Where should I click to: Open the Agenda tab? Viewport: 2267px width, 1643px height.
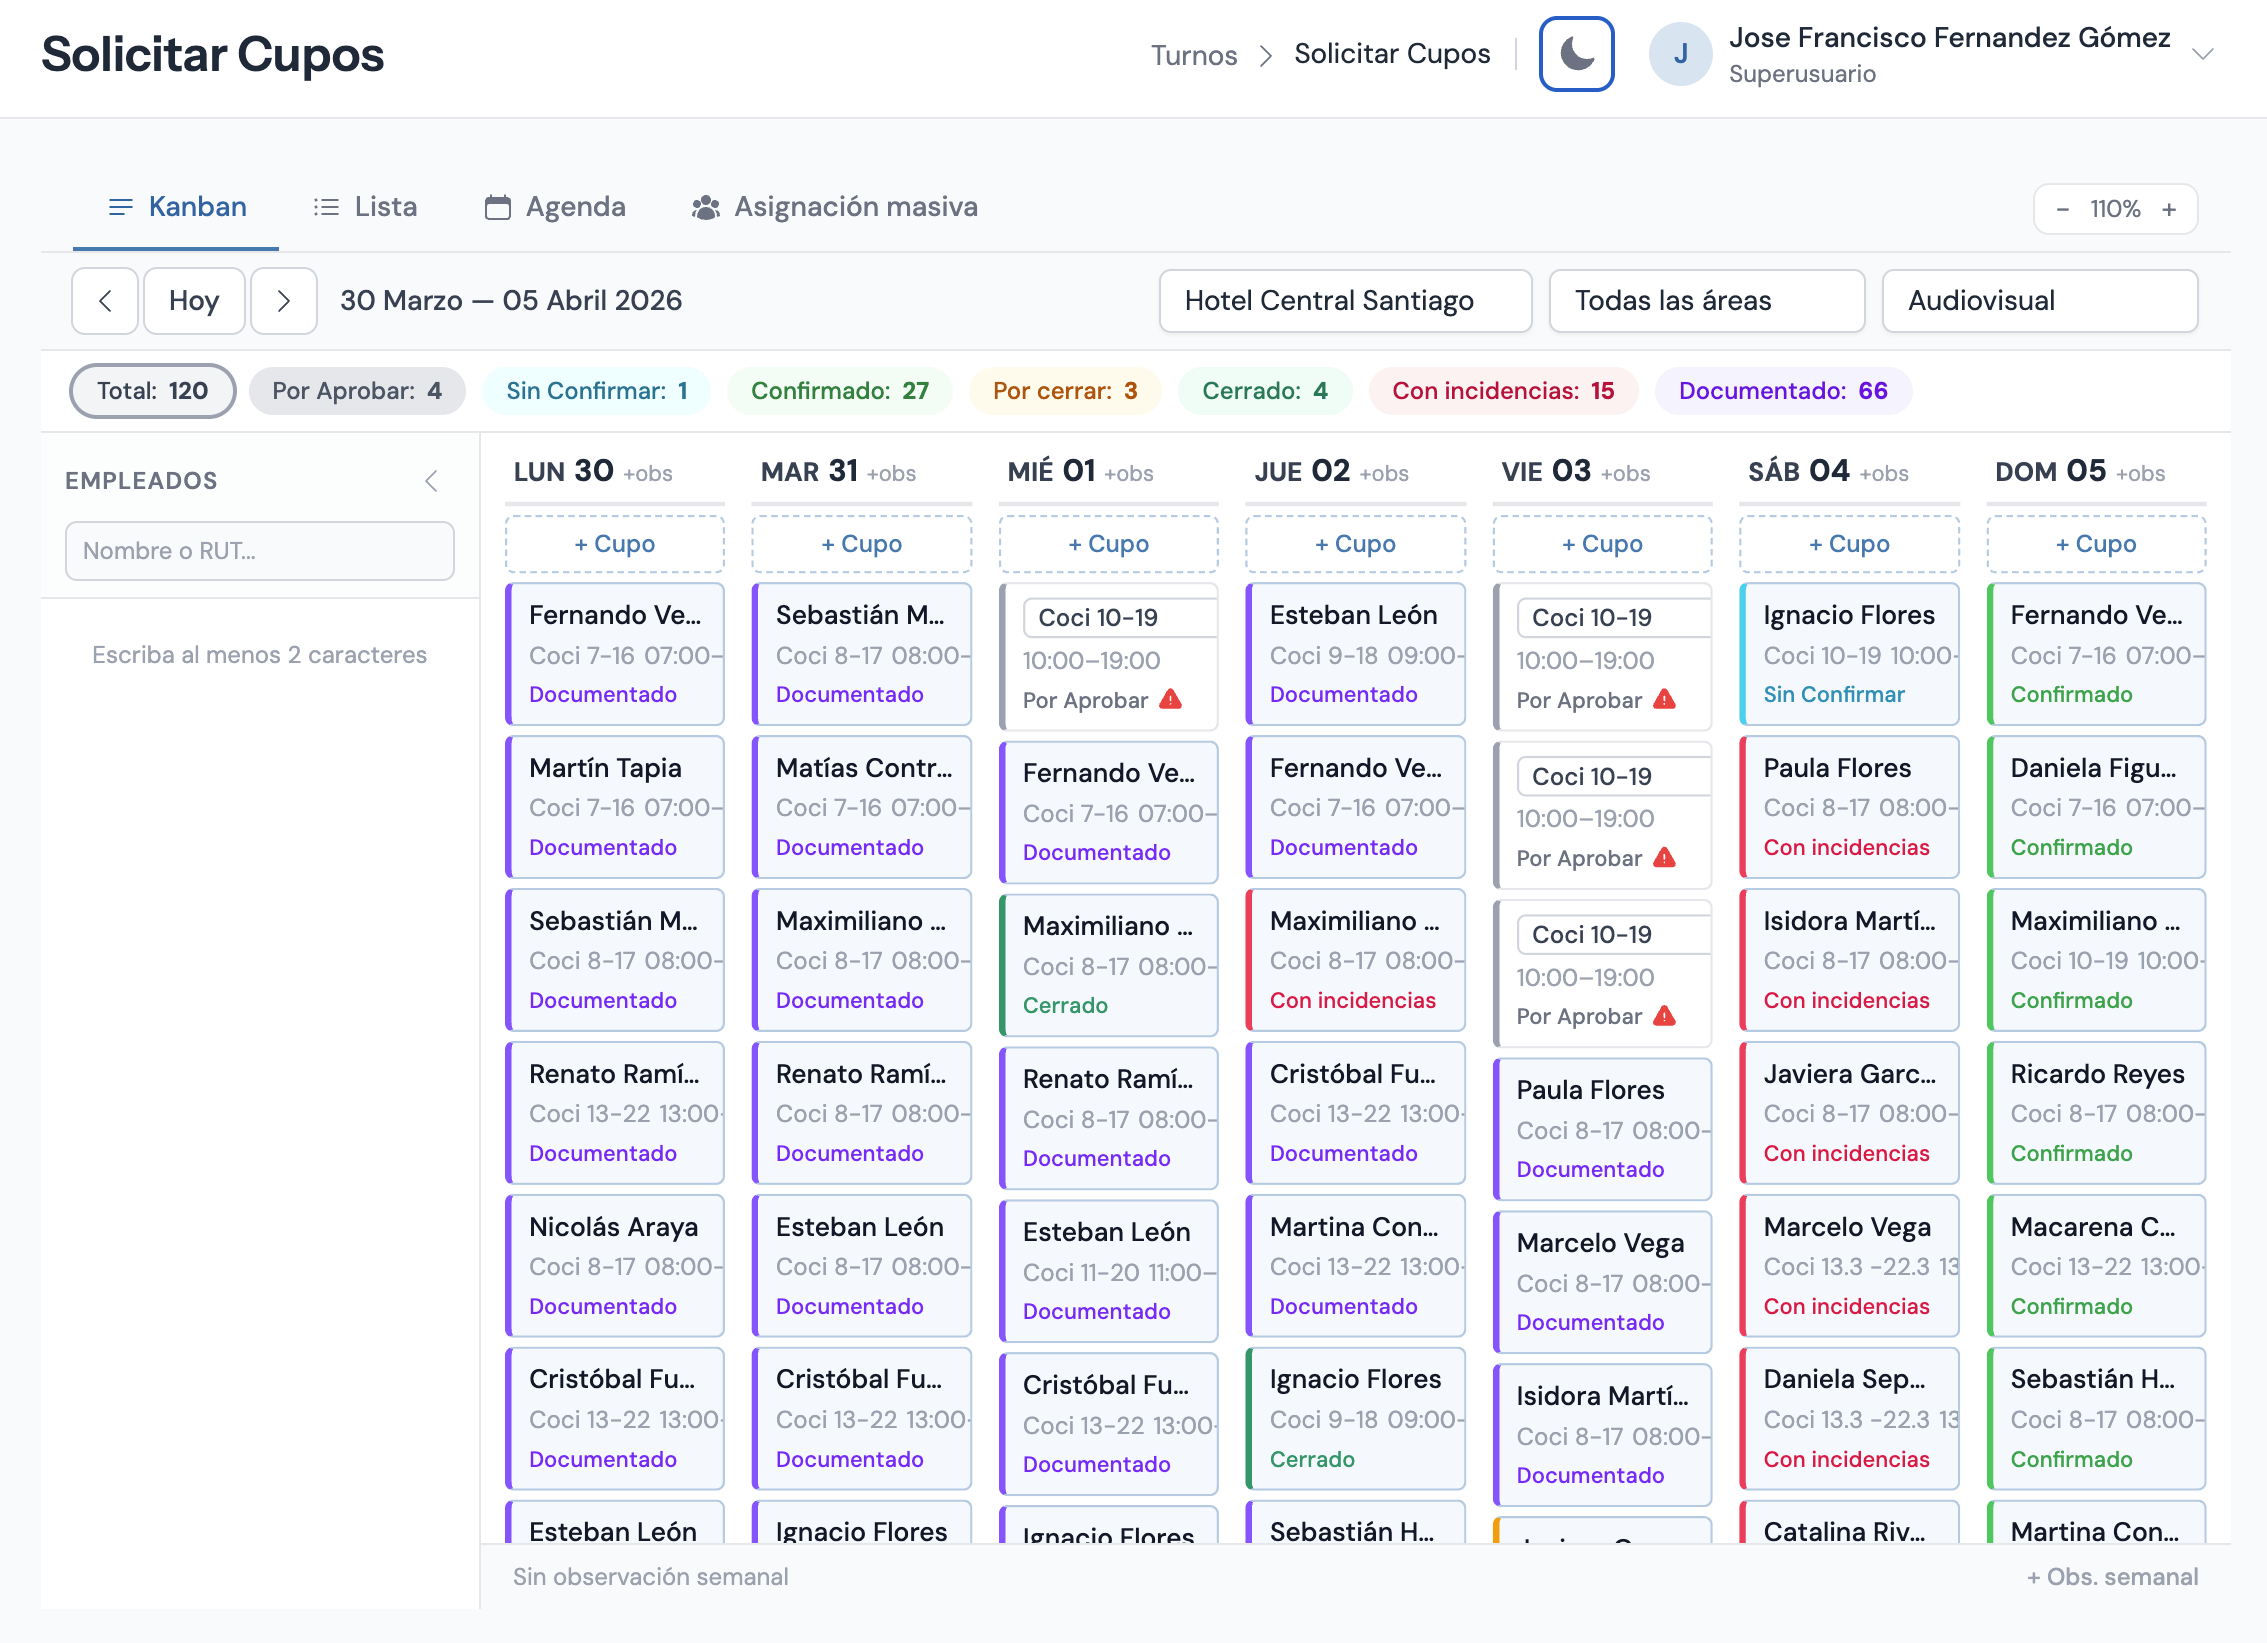[555, 207]
